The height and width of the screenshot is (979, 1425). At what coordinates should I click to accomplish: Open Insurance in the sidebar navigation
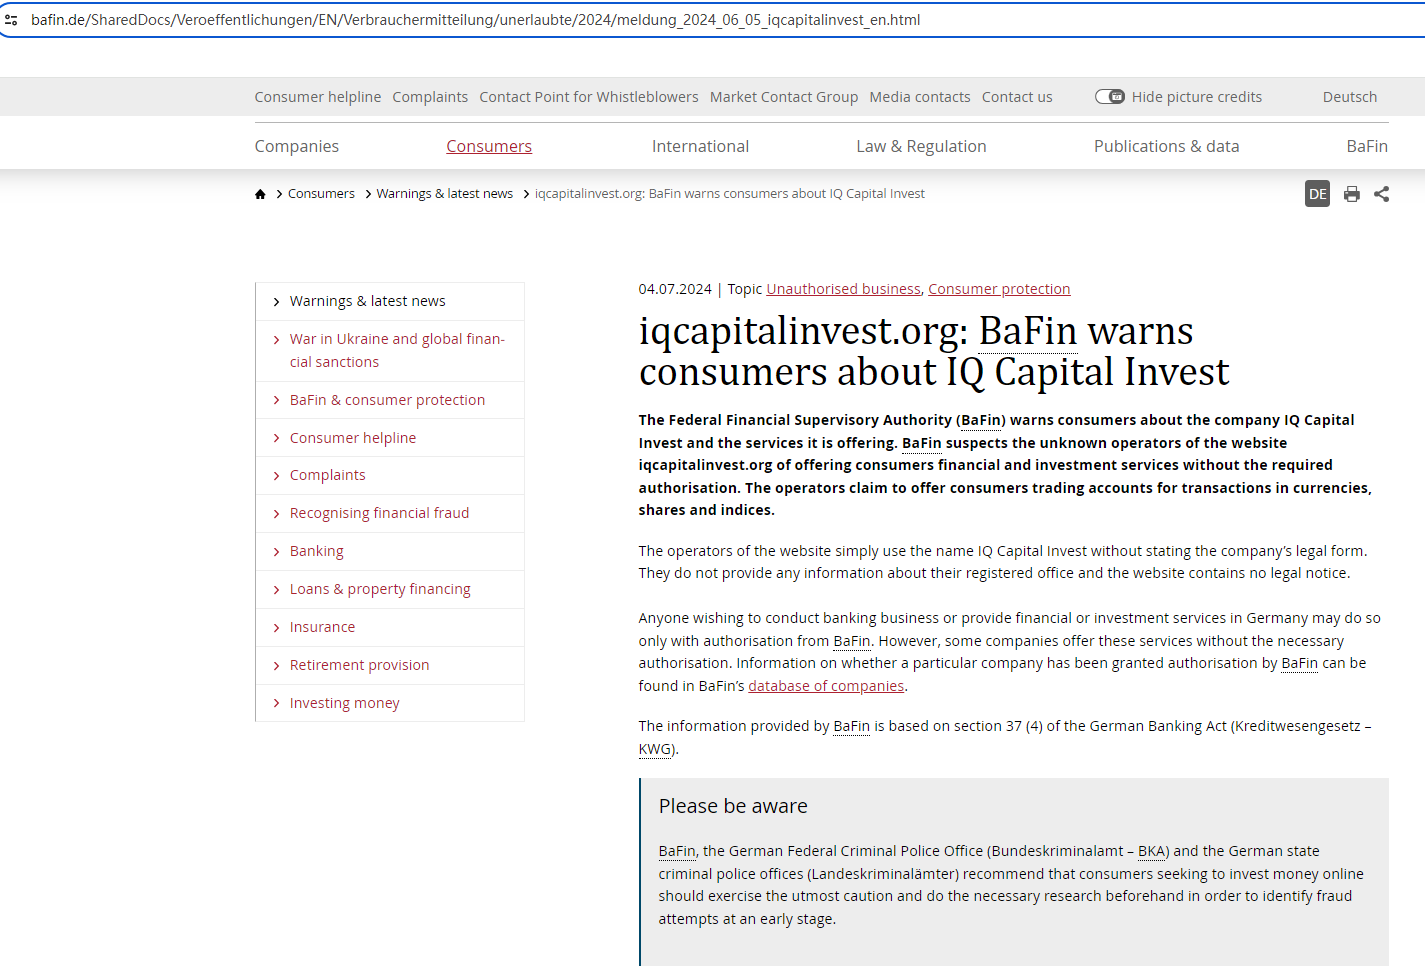[322, 627]
